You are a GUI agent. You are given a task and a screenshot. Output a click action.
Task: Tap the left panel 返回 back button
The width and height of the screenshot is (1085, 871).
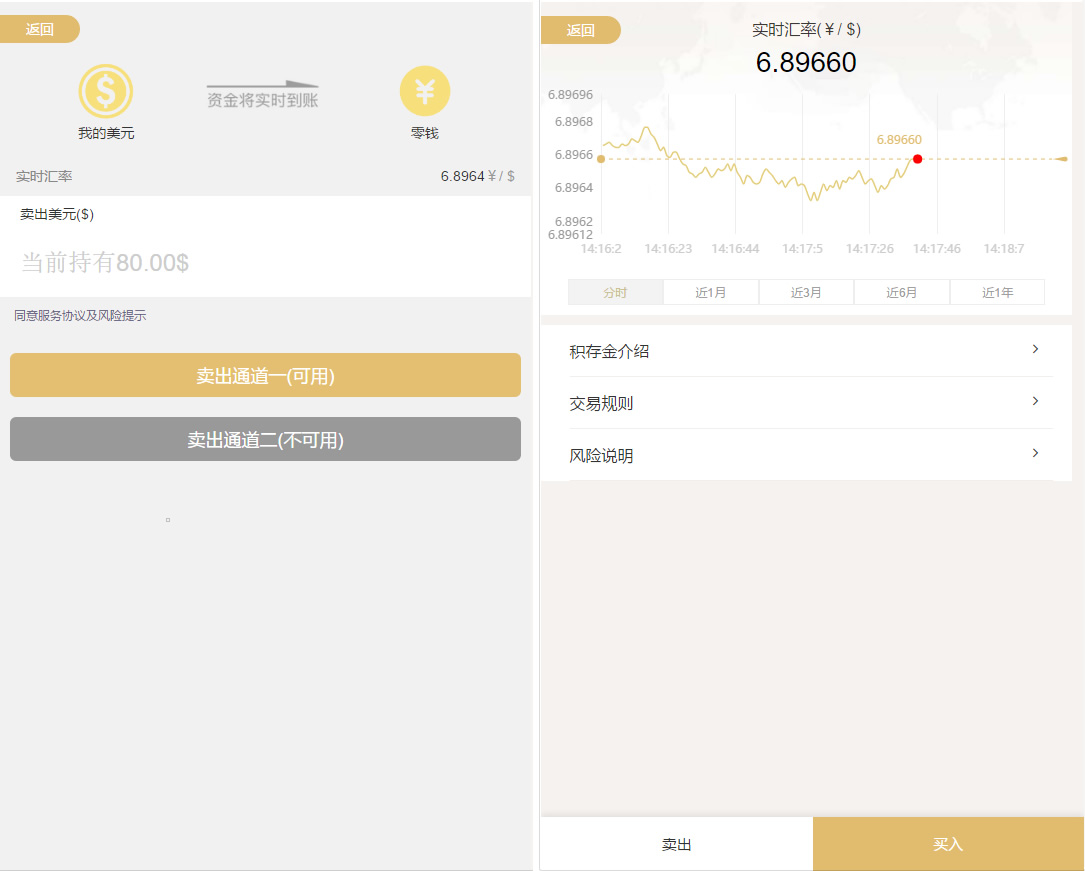[x=40, y=29]
